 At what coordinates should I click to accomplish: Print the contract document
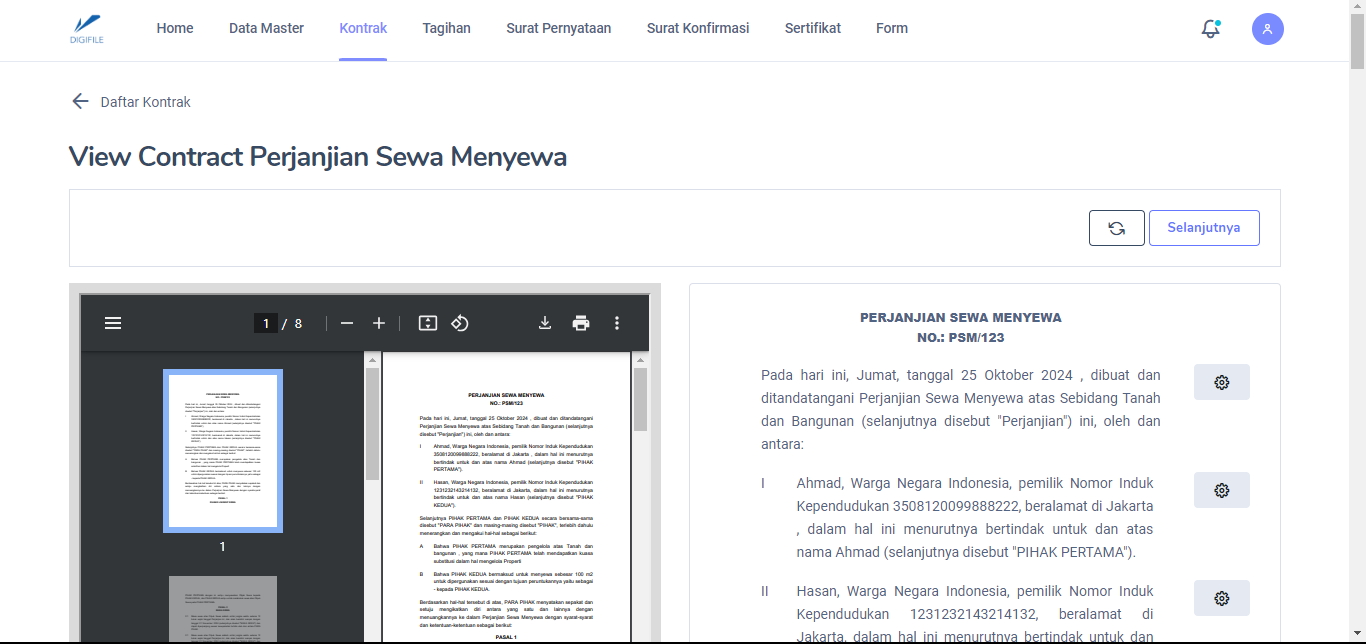point(581,323)
